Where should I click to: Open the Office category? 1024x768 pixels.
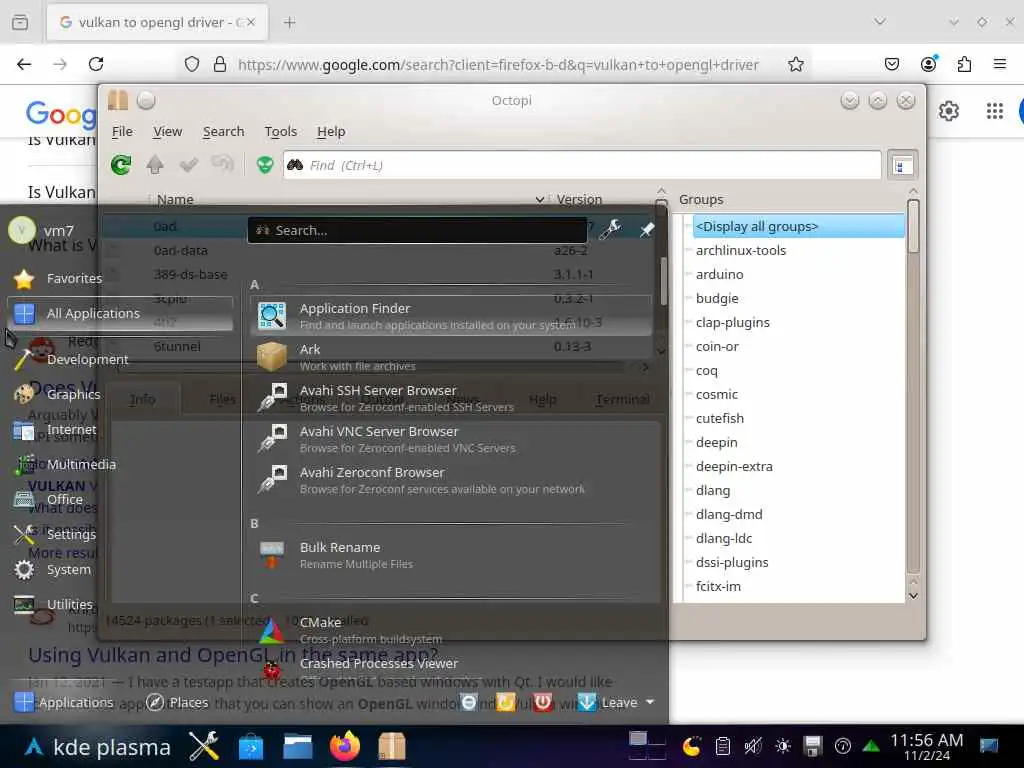coord(121,499)
